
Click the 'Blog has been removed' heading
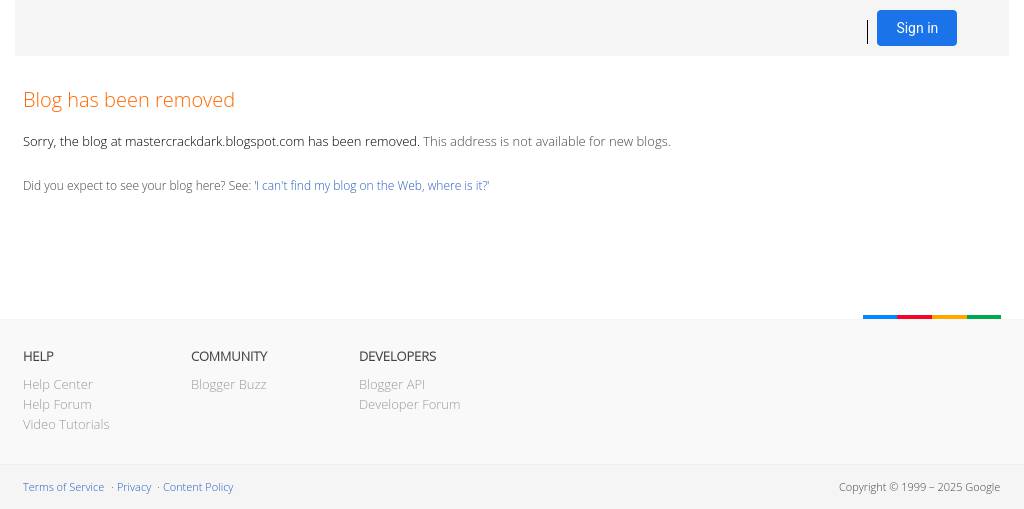point(129,100)
